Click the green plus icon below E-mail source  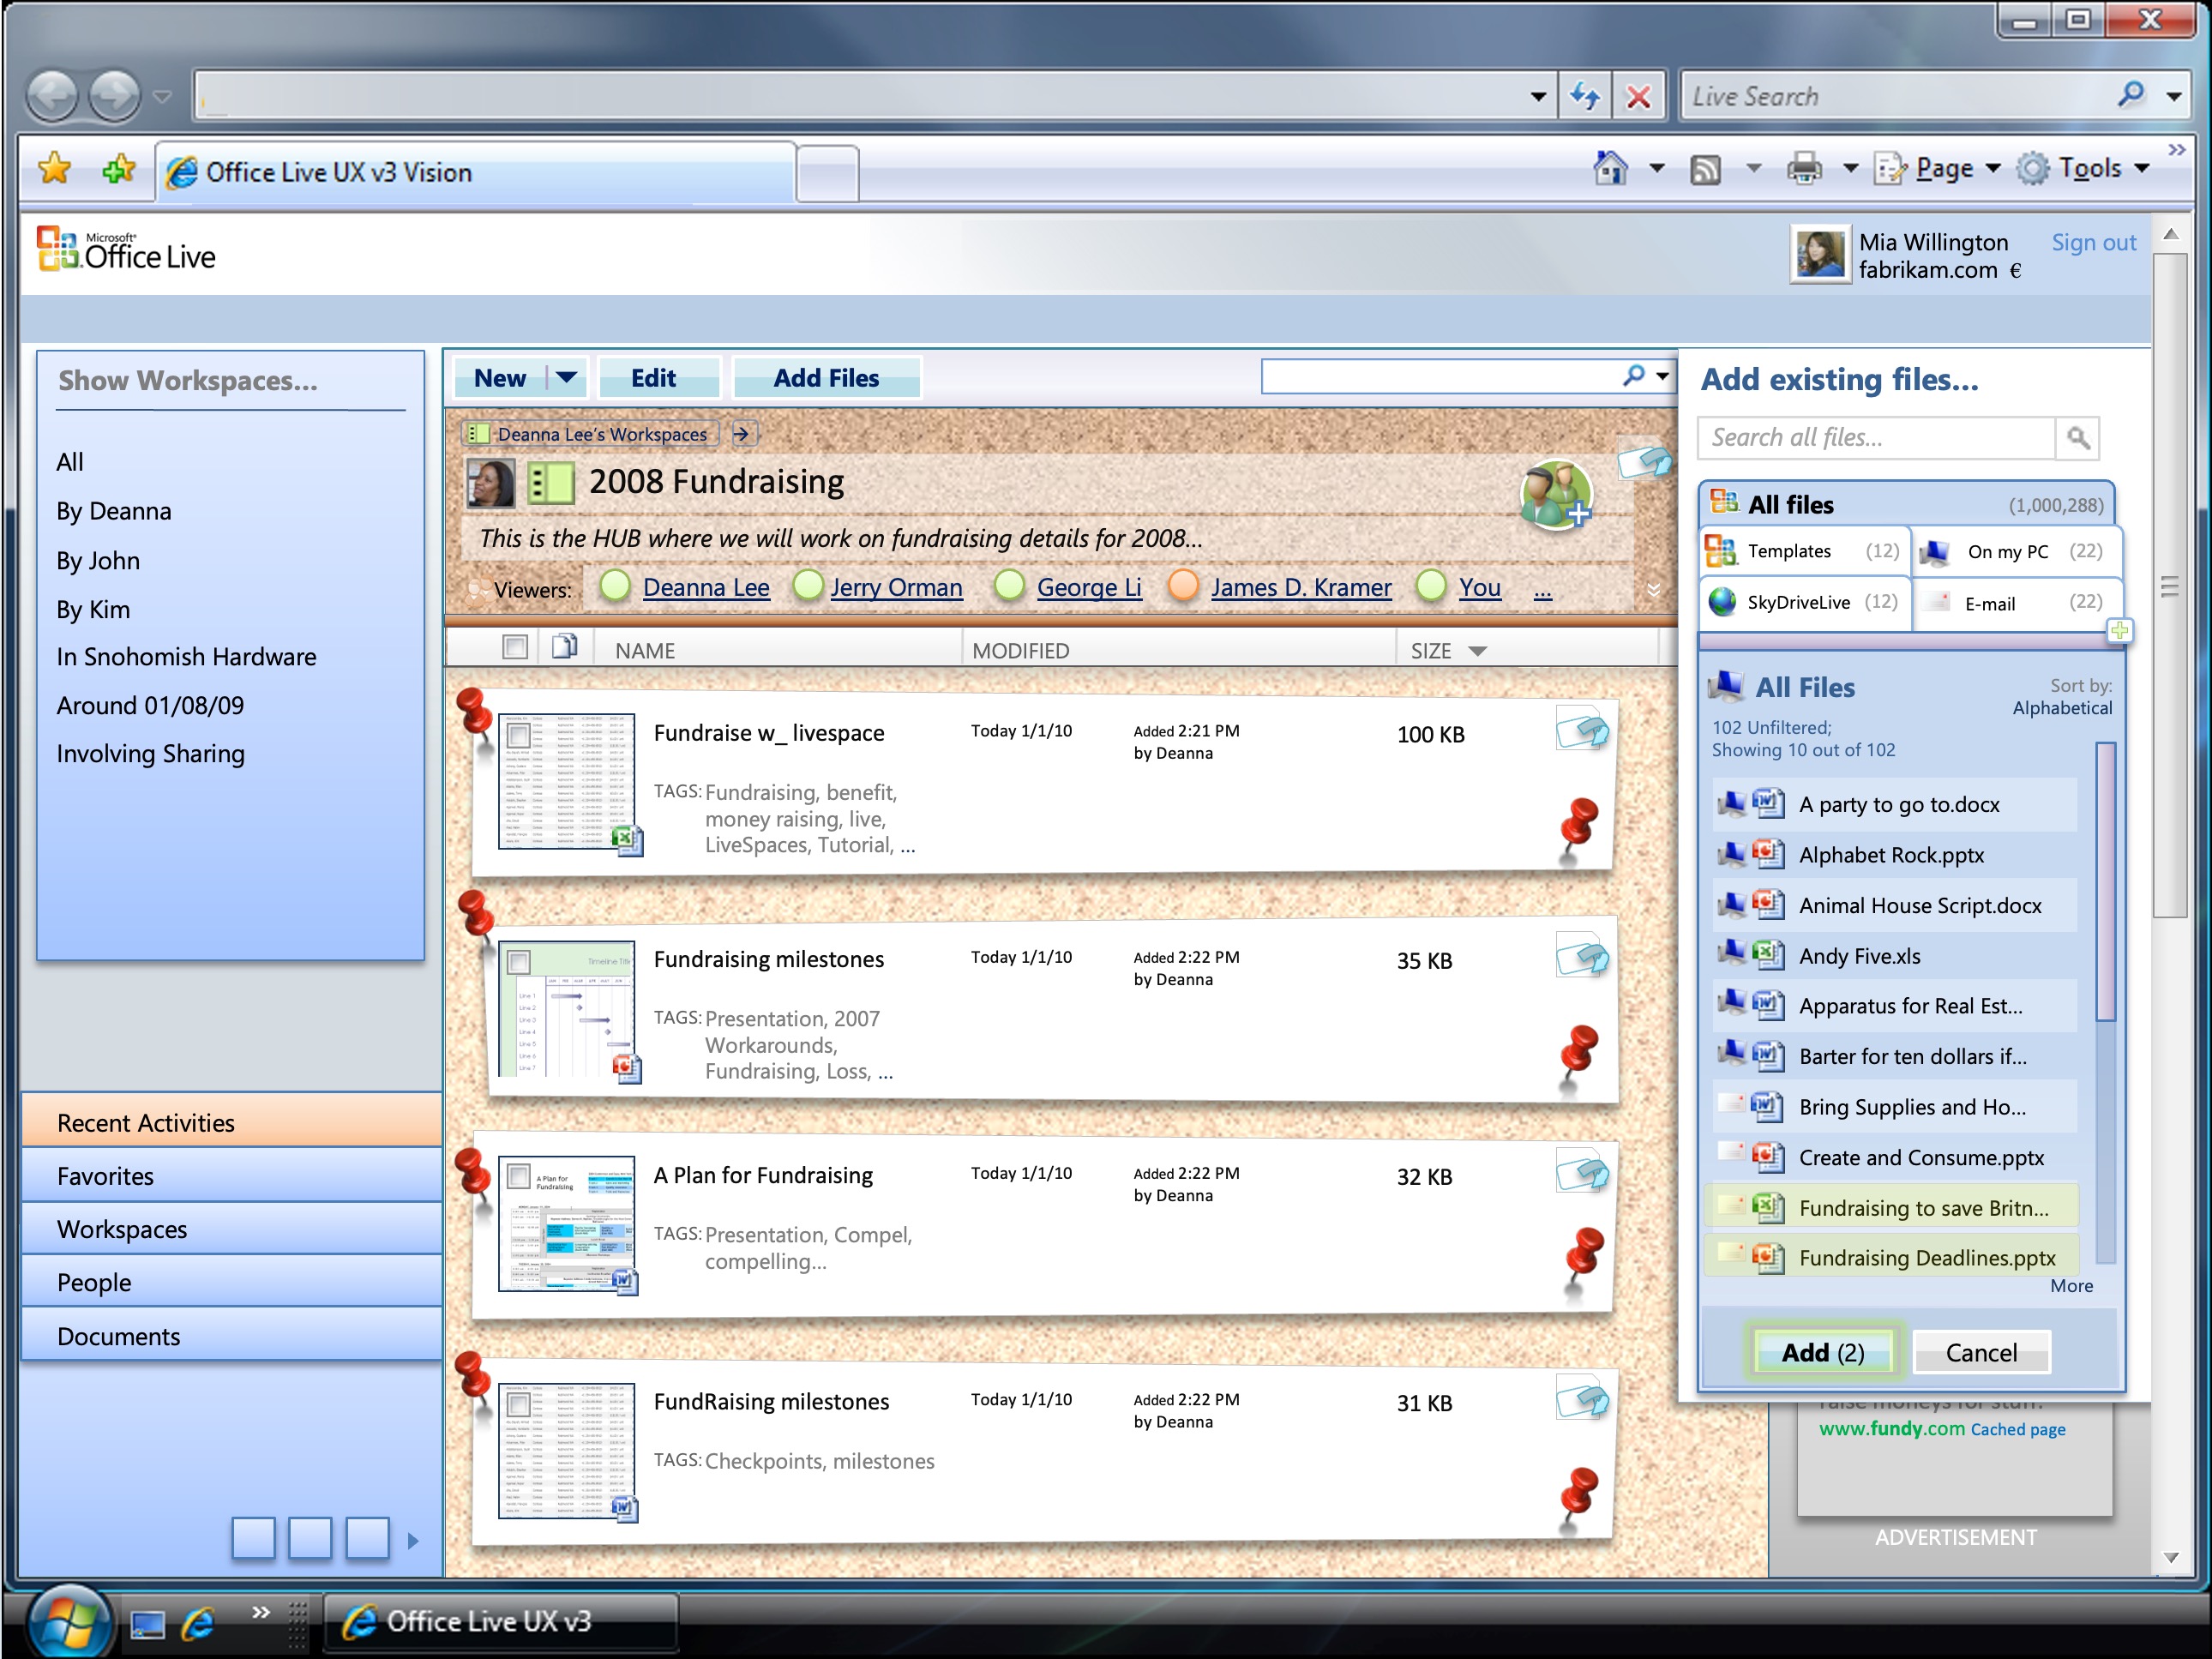pos(2119,630)
